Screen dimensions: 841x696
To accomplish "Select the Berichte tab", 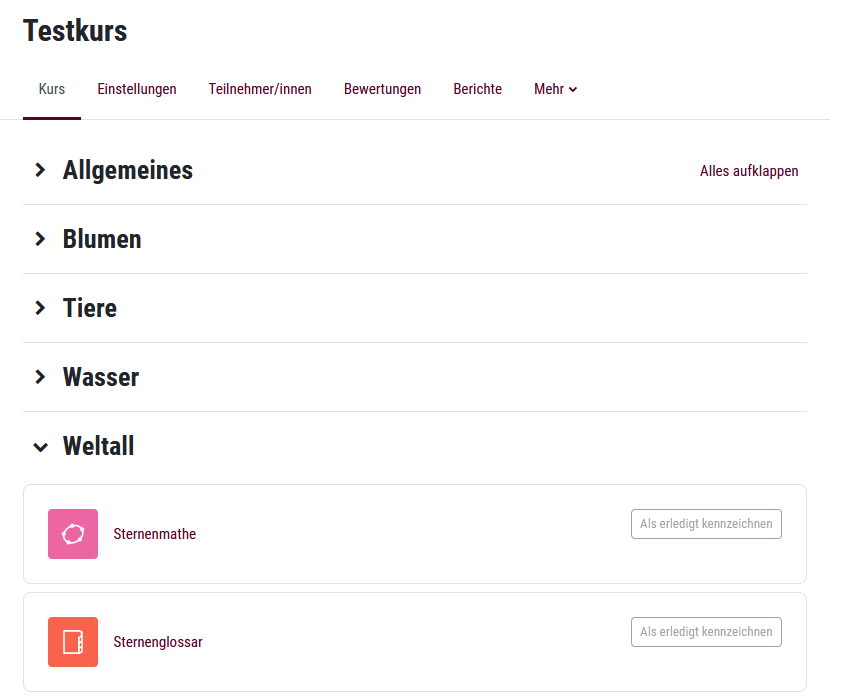I will point(477,89).
